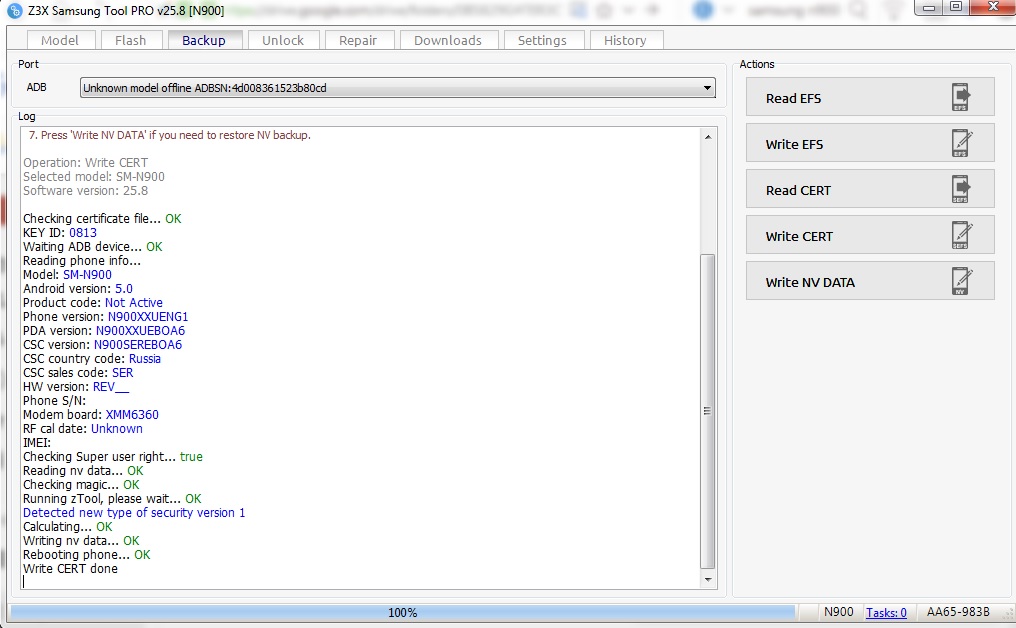Click the Read CERT phone icon
This screenshot has width=1016, height=628.
[x=960, y=189]
